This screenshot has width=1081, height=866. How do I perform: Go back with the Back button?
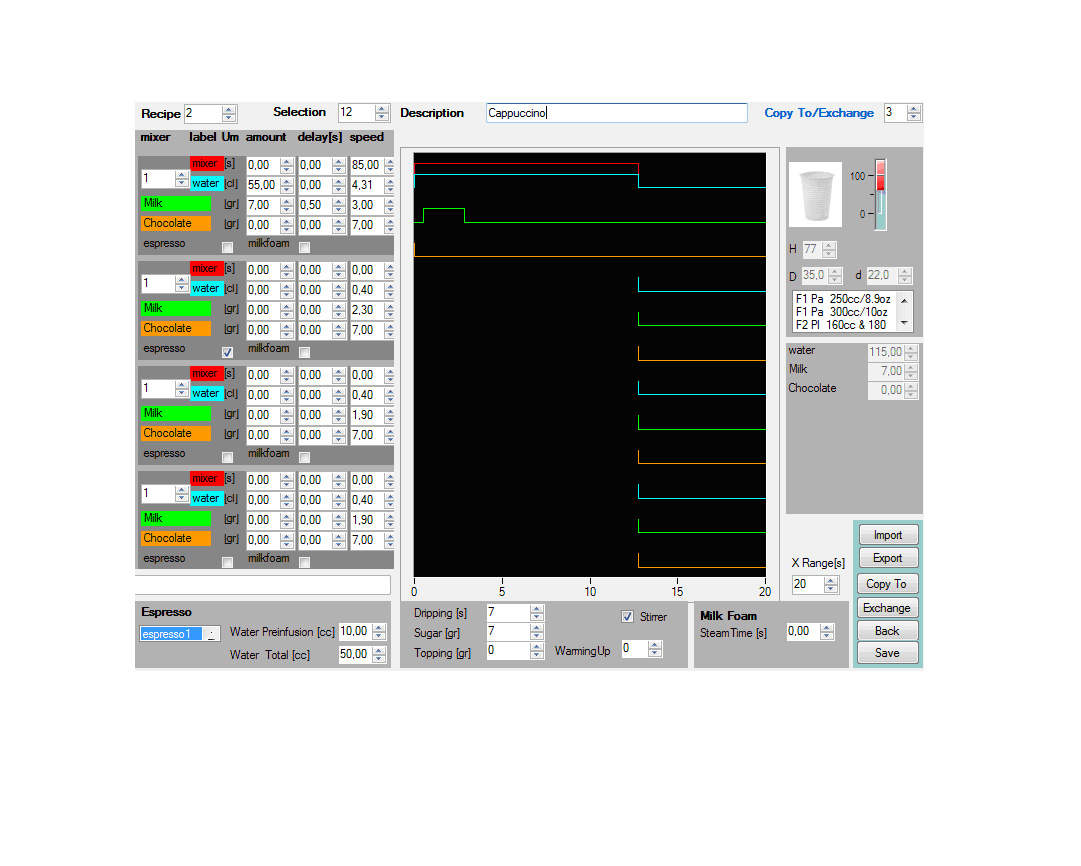pyautogui.click(x=887, y=631)
